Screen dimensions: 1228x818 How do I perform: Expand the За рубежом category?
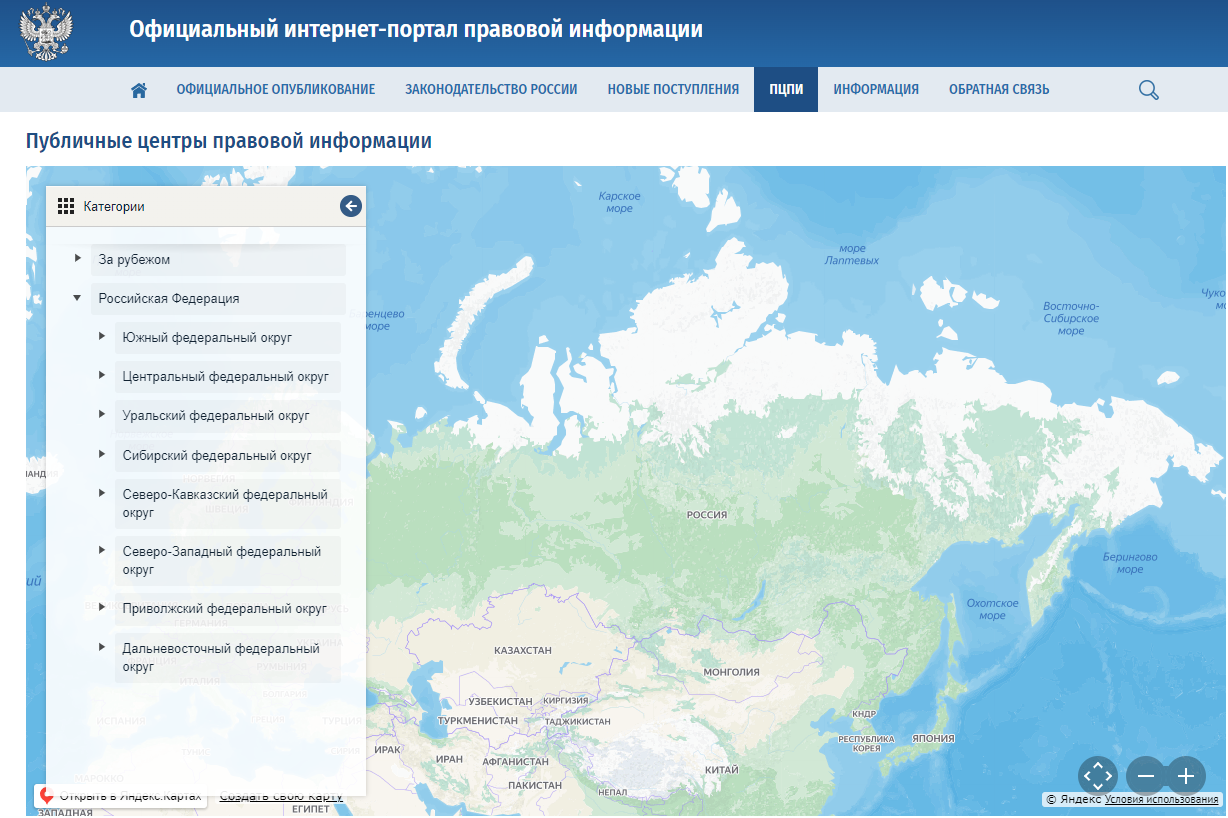[78, 259]
